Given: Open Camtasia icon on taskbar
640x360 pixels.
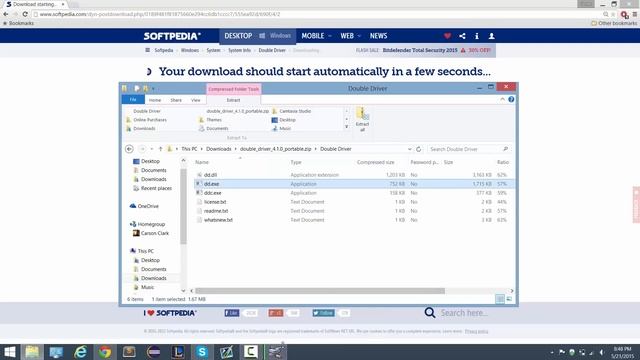Looking at the screenshot, I should coord(251,352).
